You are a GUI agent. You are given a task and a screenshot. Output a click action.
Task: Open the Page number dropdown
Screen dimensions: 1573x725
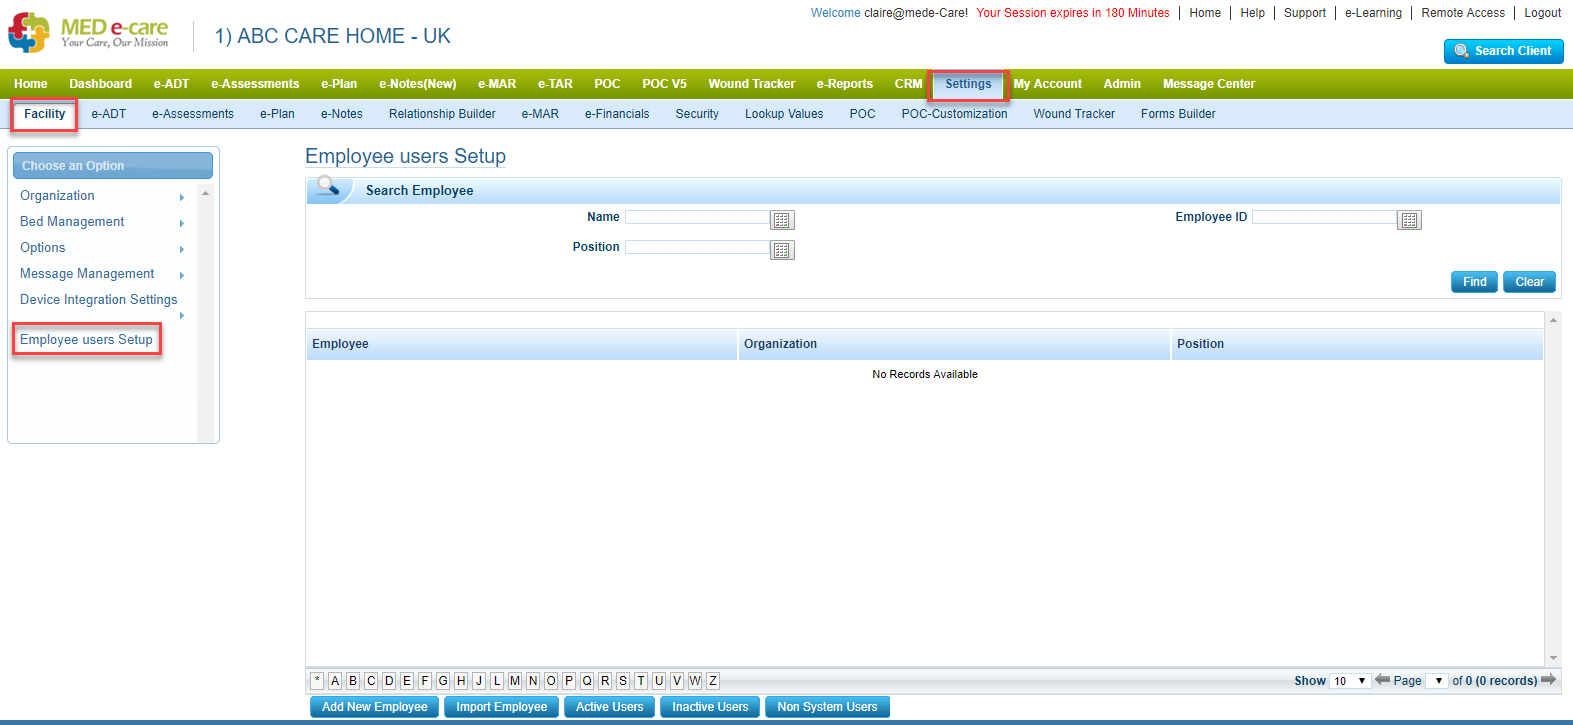tap(1436, 681)
